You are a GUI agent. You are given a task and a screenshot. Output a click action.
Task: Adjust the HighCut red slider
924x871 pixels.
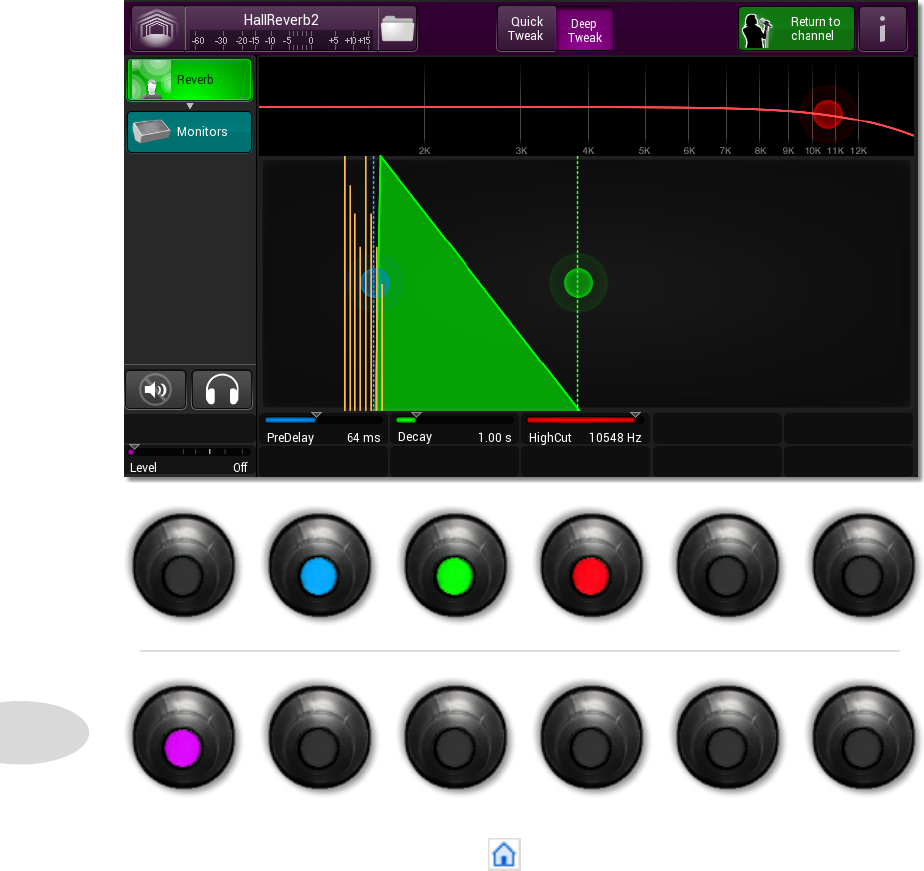(x=585, y=420)
